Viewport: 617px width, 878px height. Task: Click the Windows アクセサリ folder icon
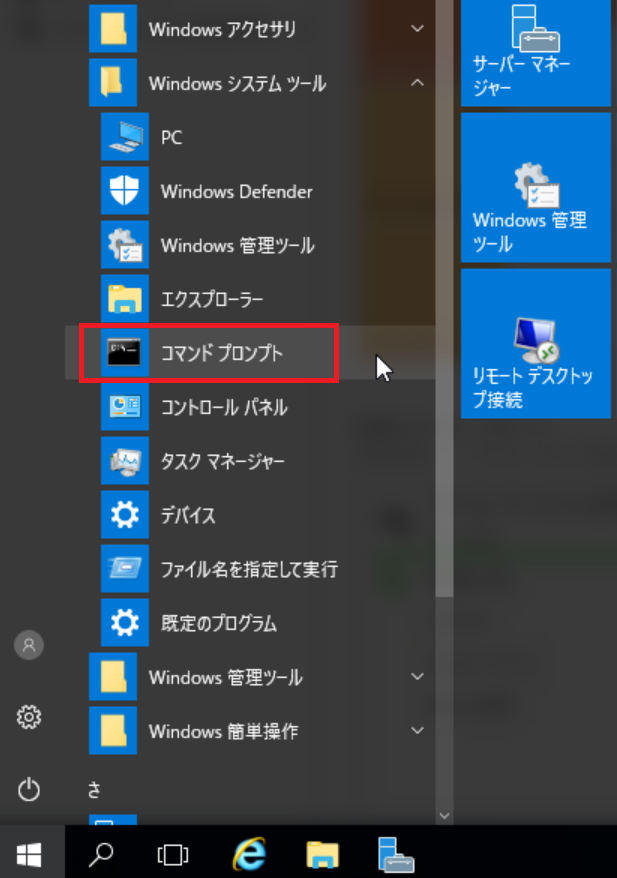click(x=113, y=29)
